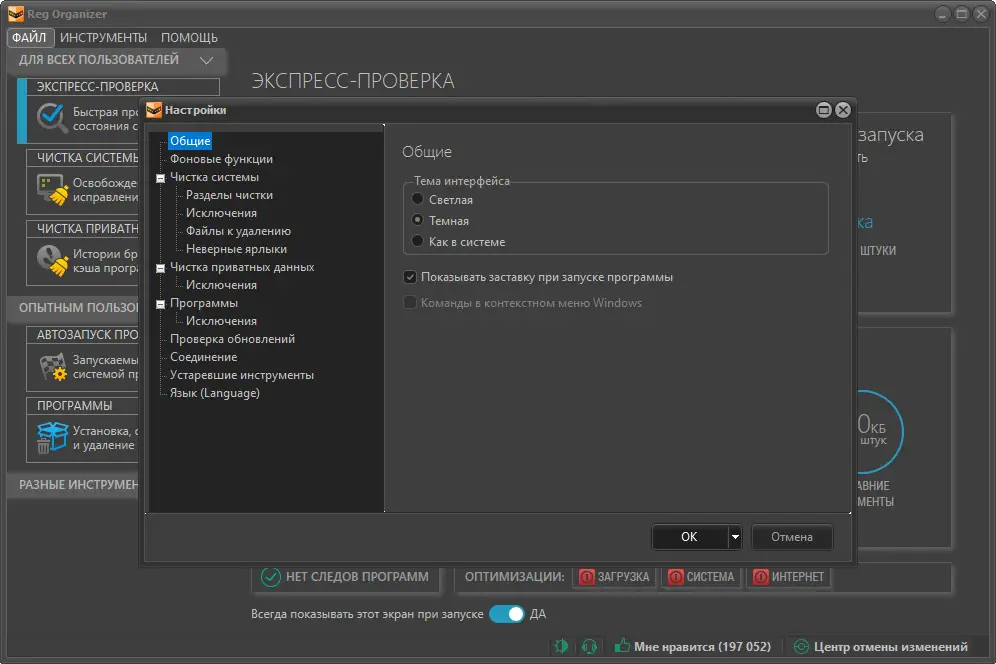
Task: Expand the ДЛЯ ВСЕХ ПОЛЬЗОВАТЕЛЕЙ chevron
Action: tap(206, 60)
